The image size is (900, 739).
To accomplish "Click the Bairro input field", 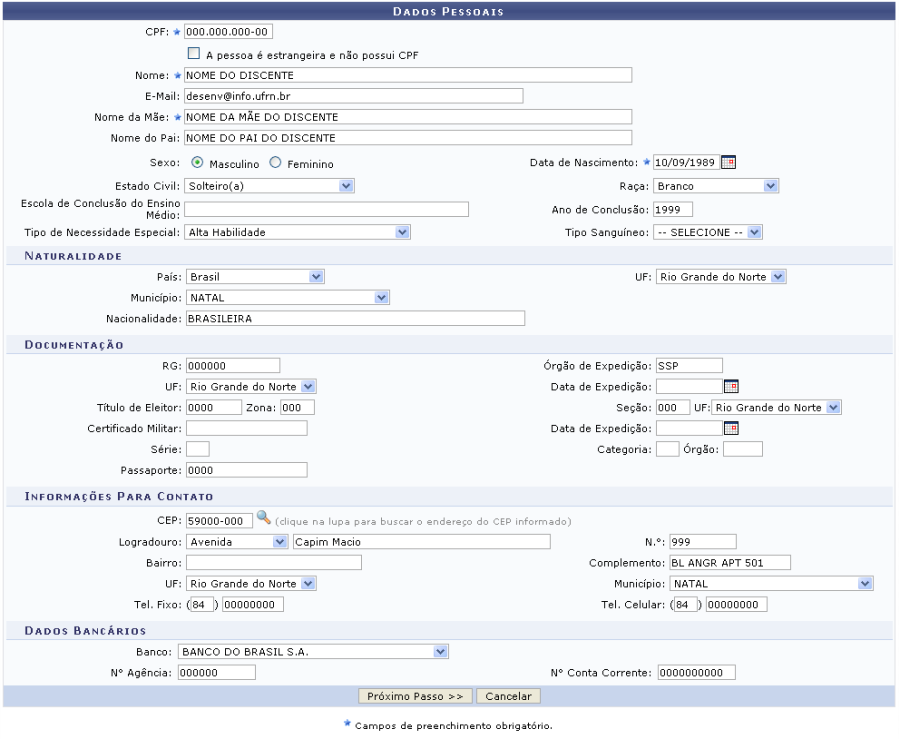I will [273, 562].
